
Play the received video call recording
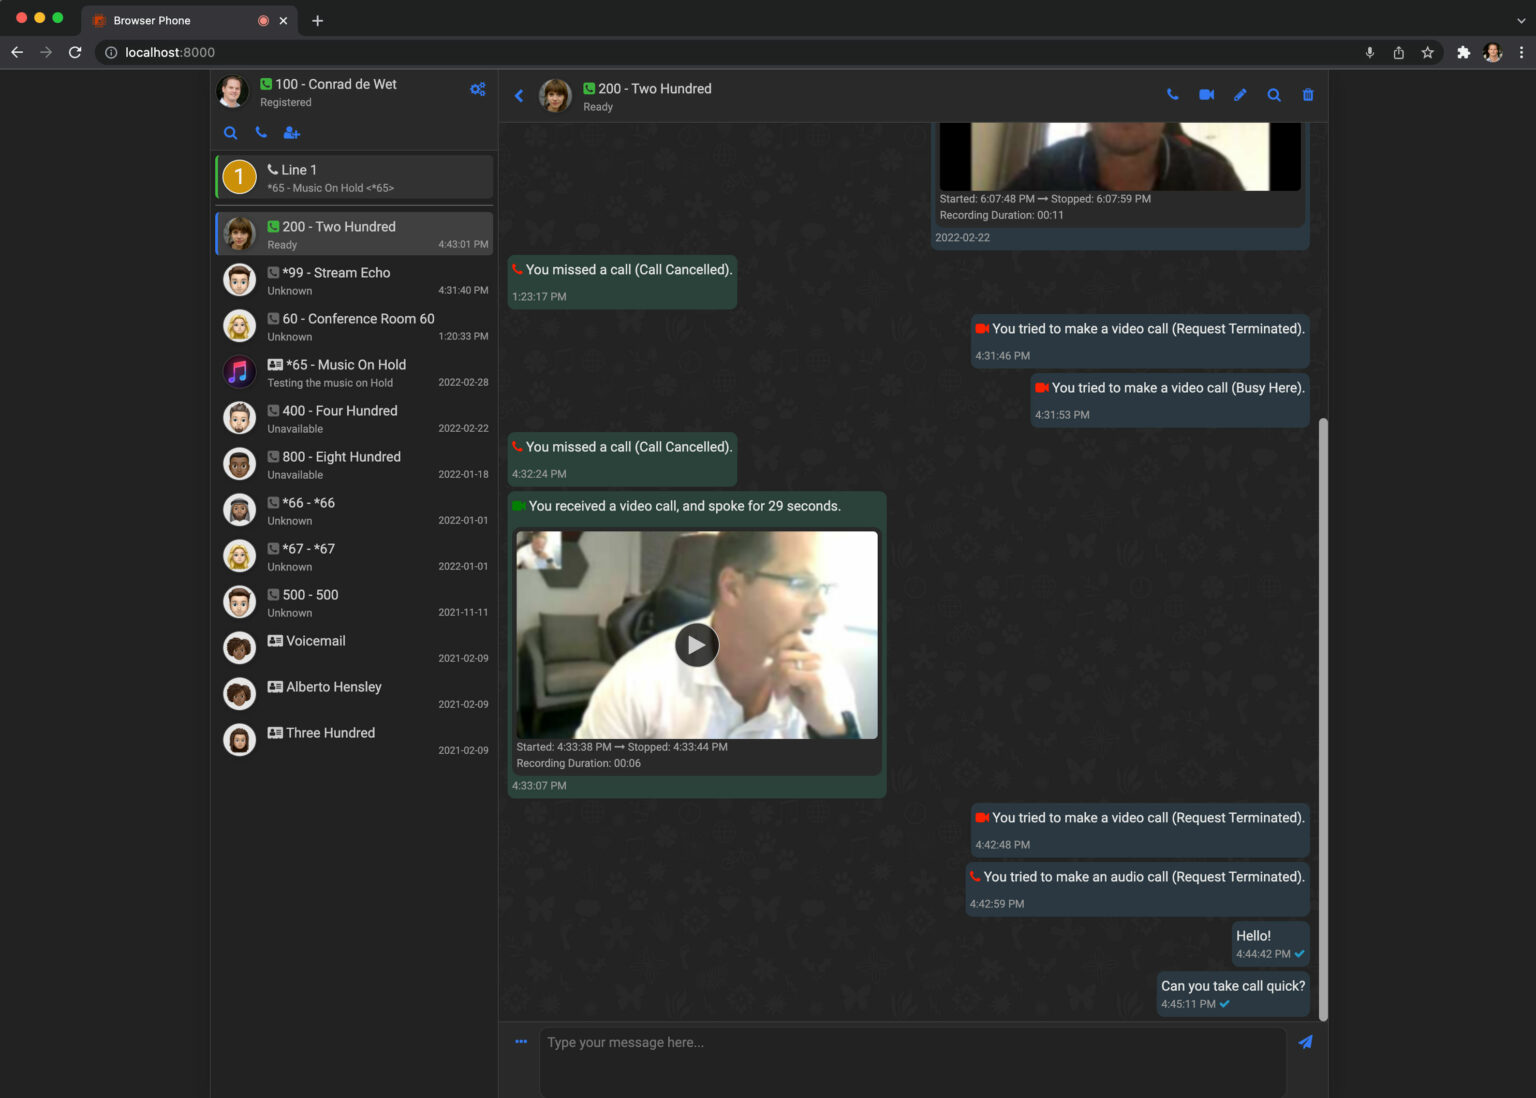tap(696, 645)
